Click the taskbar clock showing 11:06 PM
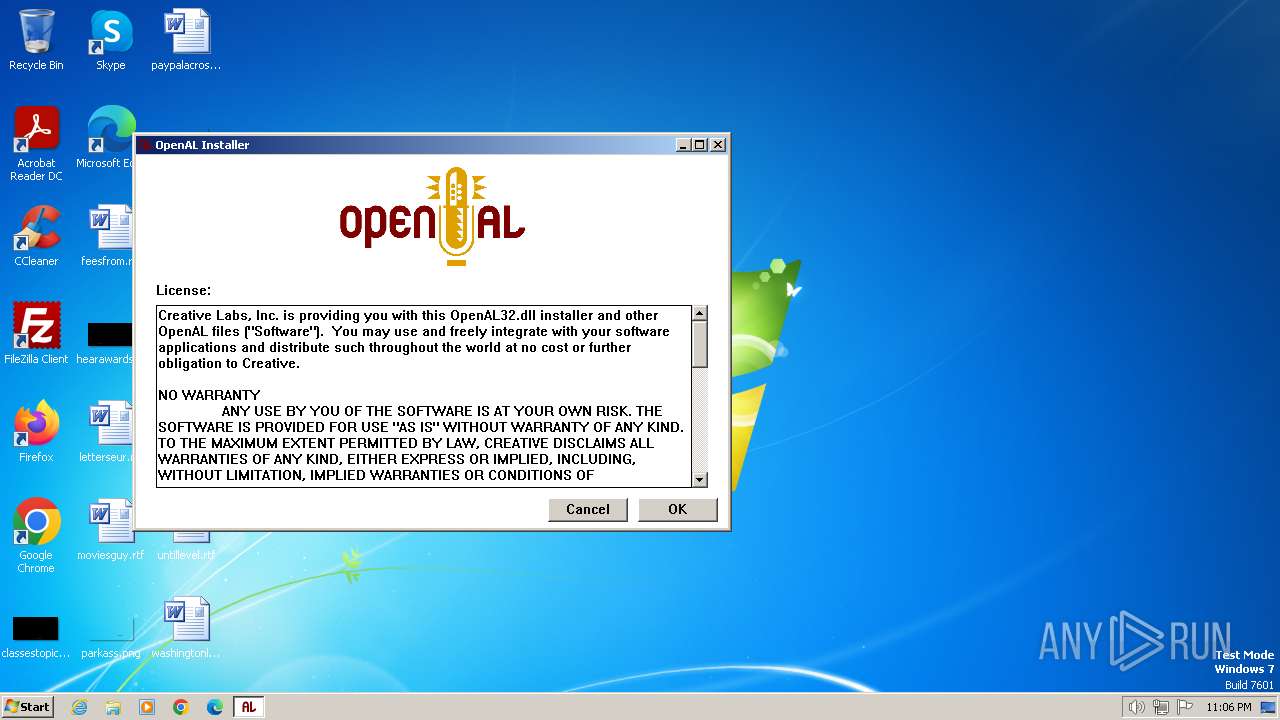The width and height of the screenshot is (1280, 720). pyautogui.click(x=1228, y=707)
